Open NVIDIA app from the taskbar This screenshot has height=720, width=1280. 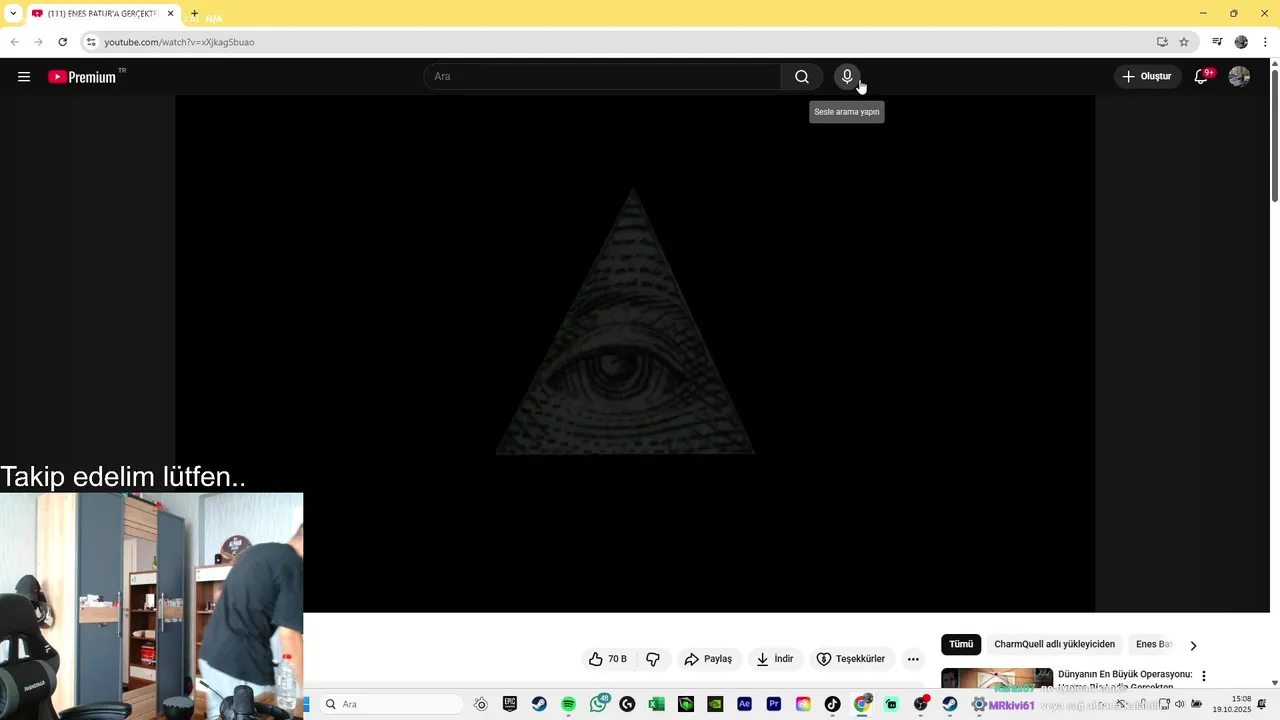715,704
